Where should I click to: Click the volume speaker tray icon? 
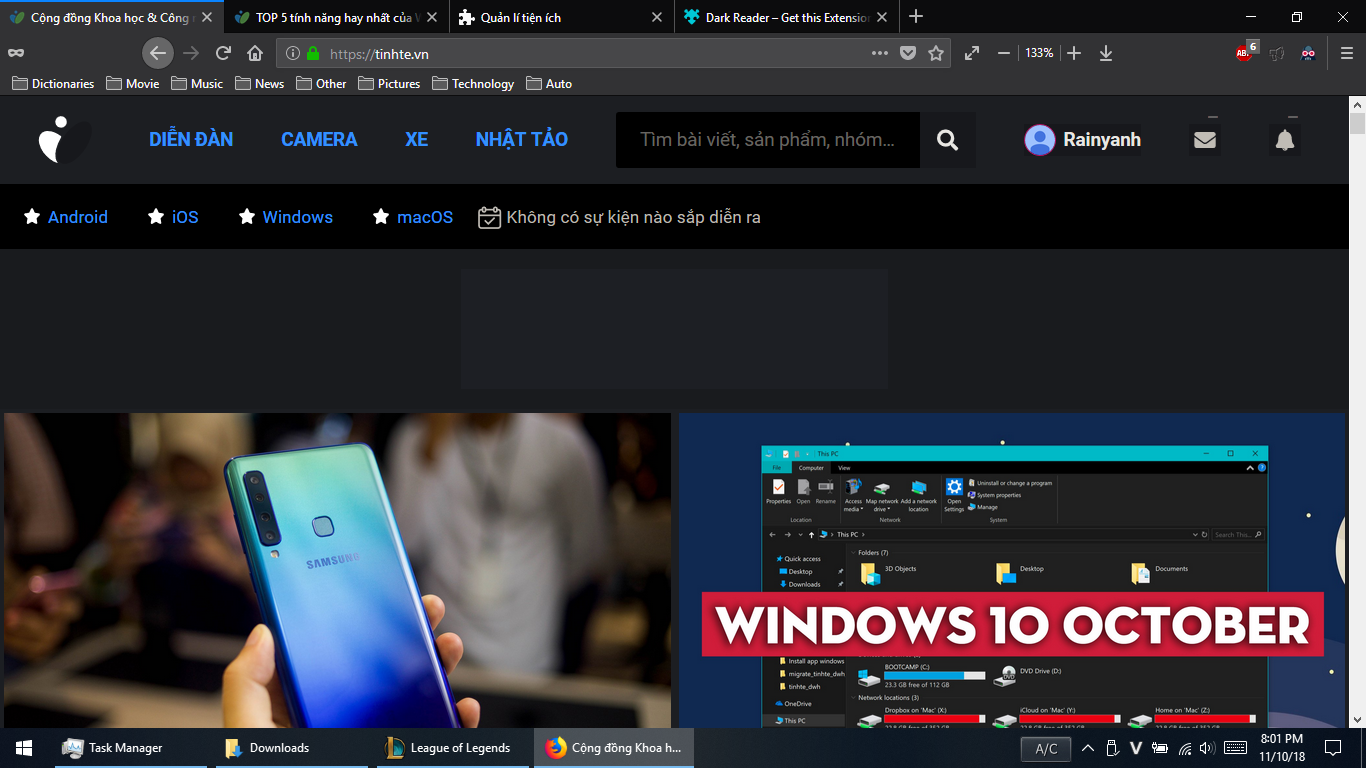click(1206, 748)
